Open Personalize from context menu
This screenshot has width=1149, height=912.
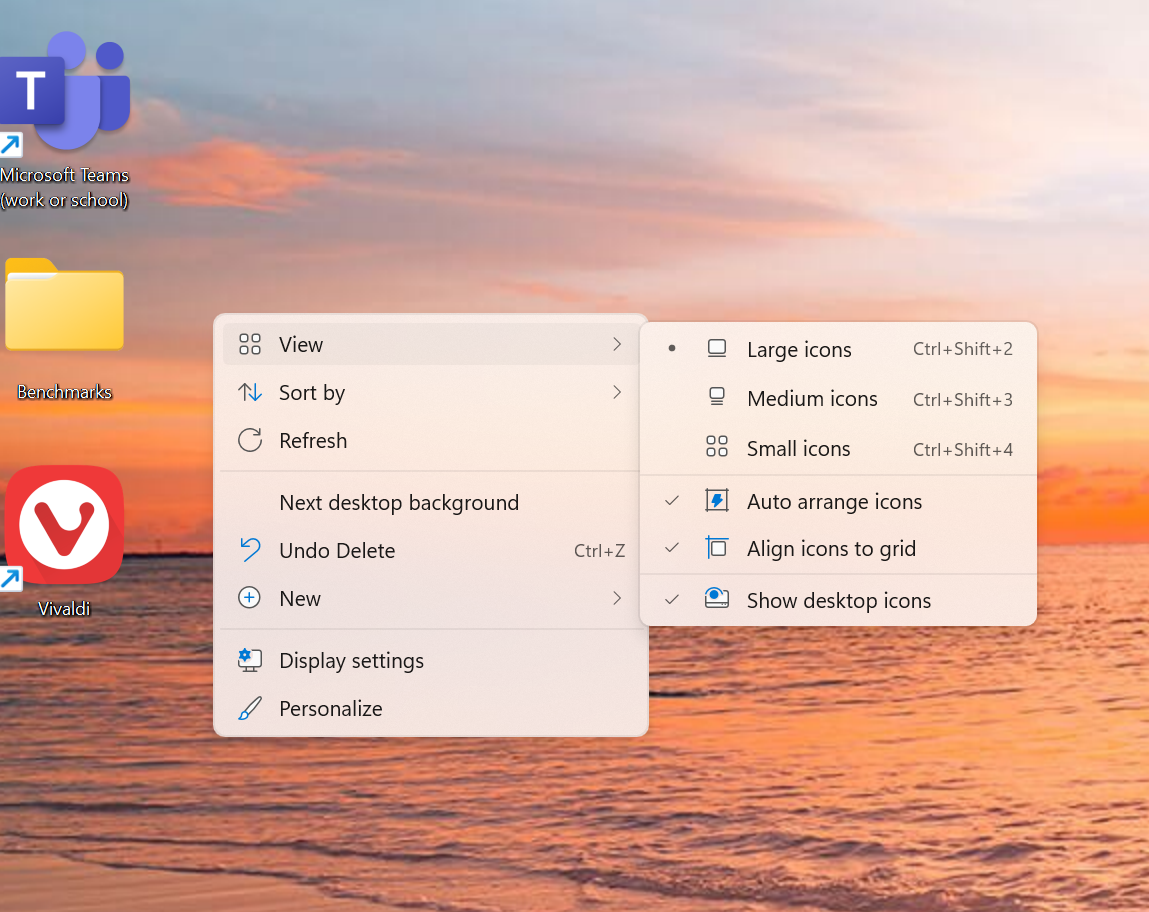click(431, 708)
